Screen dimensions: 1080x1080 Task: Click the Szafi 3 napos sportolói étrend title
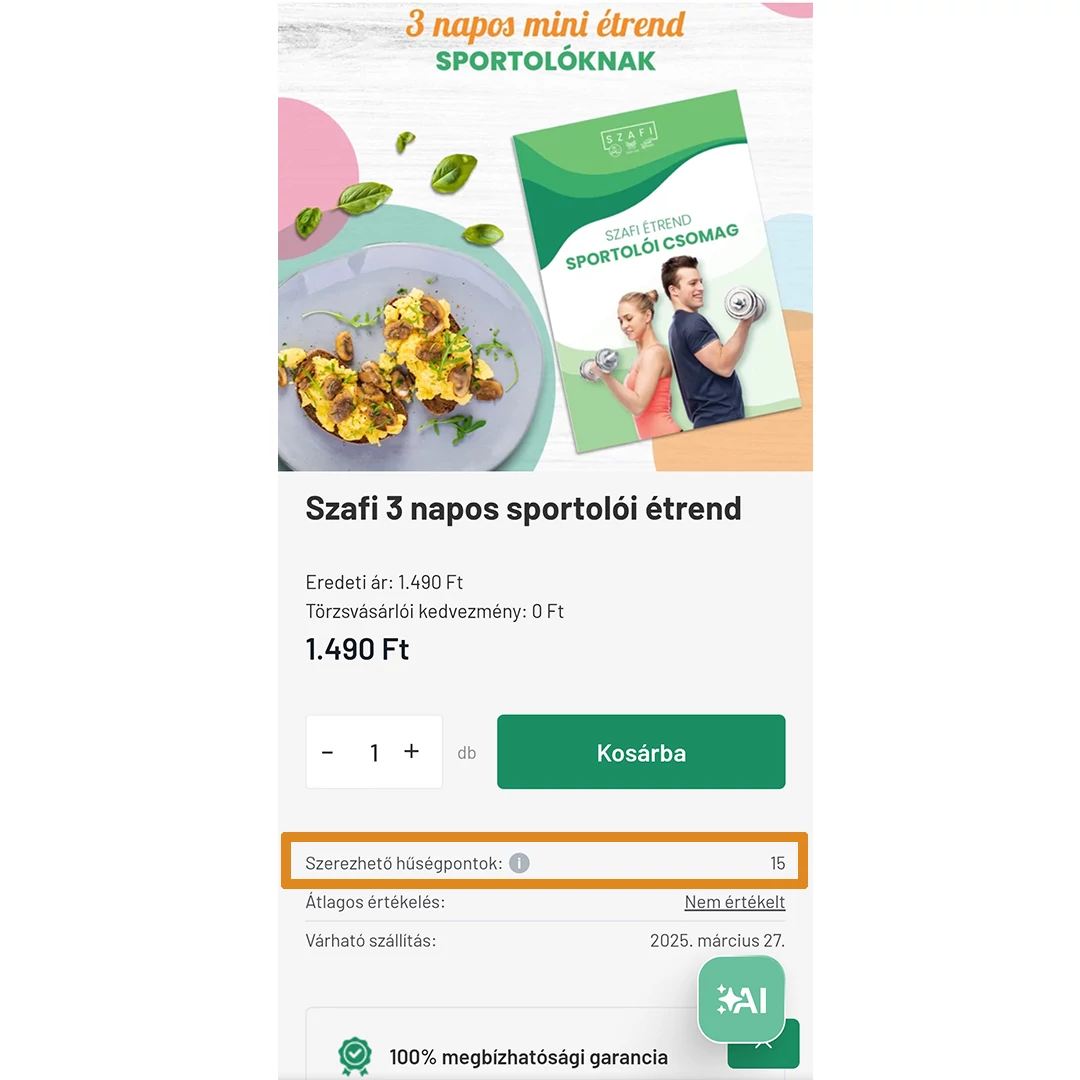click(523, 509)
